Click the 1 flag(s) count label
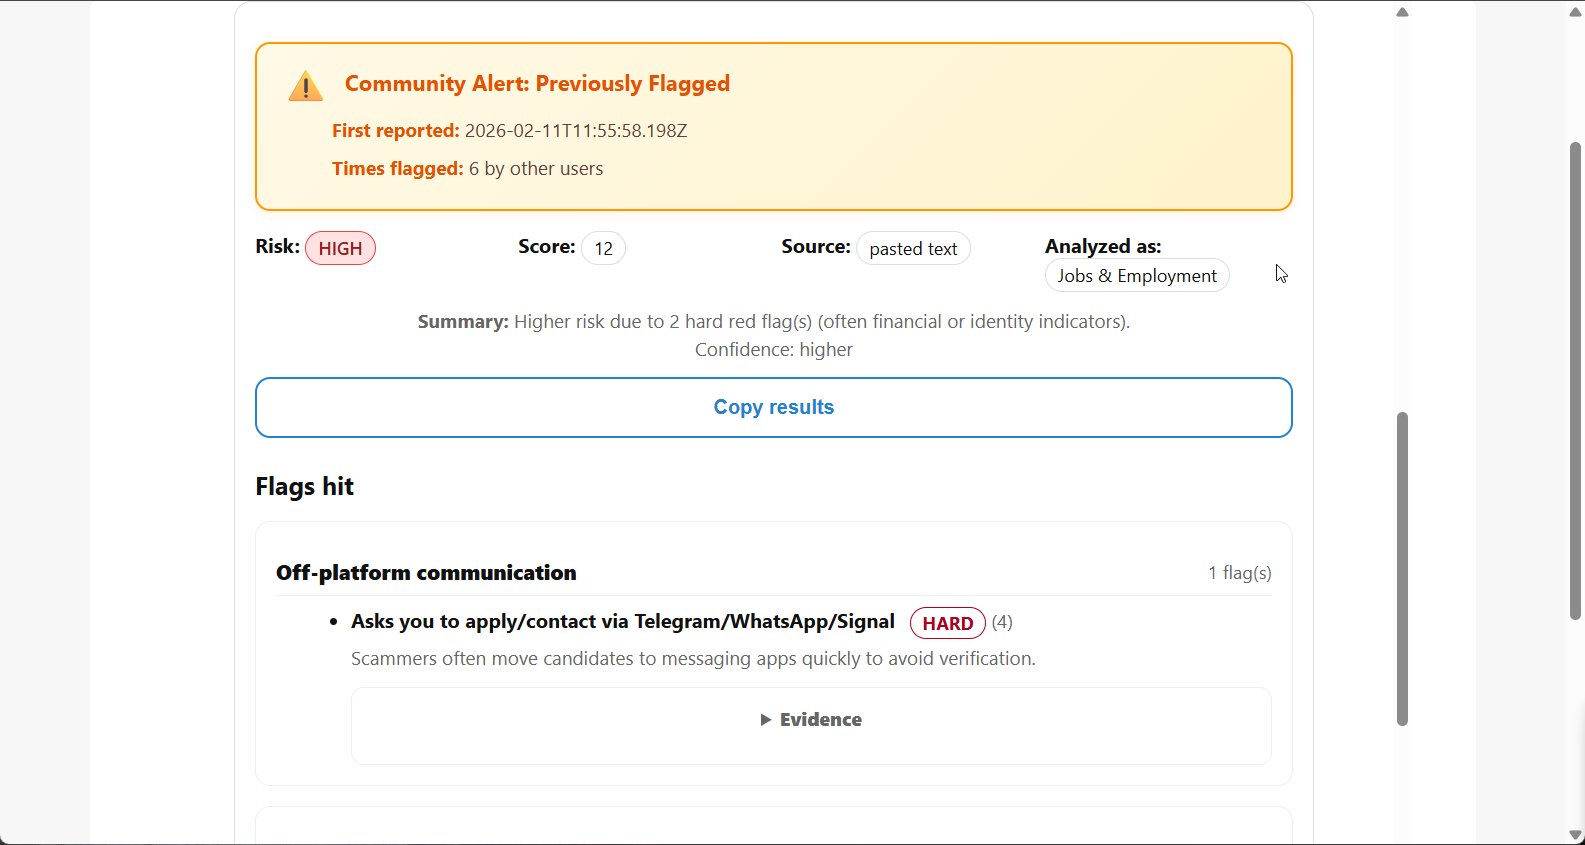 (1239, 573)
